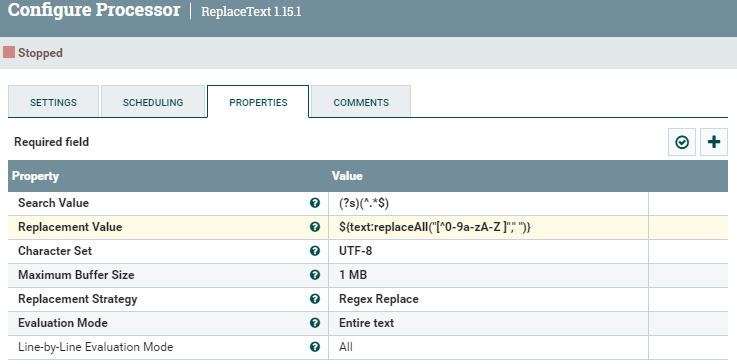Click the Maximum Buffer Size property name
The height and width of the screenshot is (364, 737).
coord(76,275)
